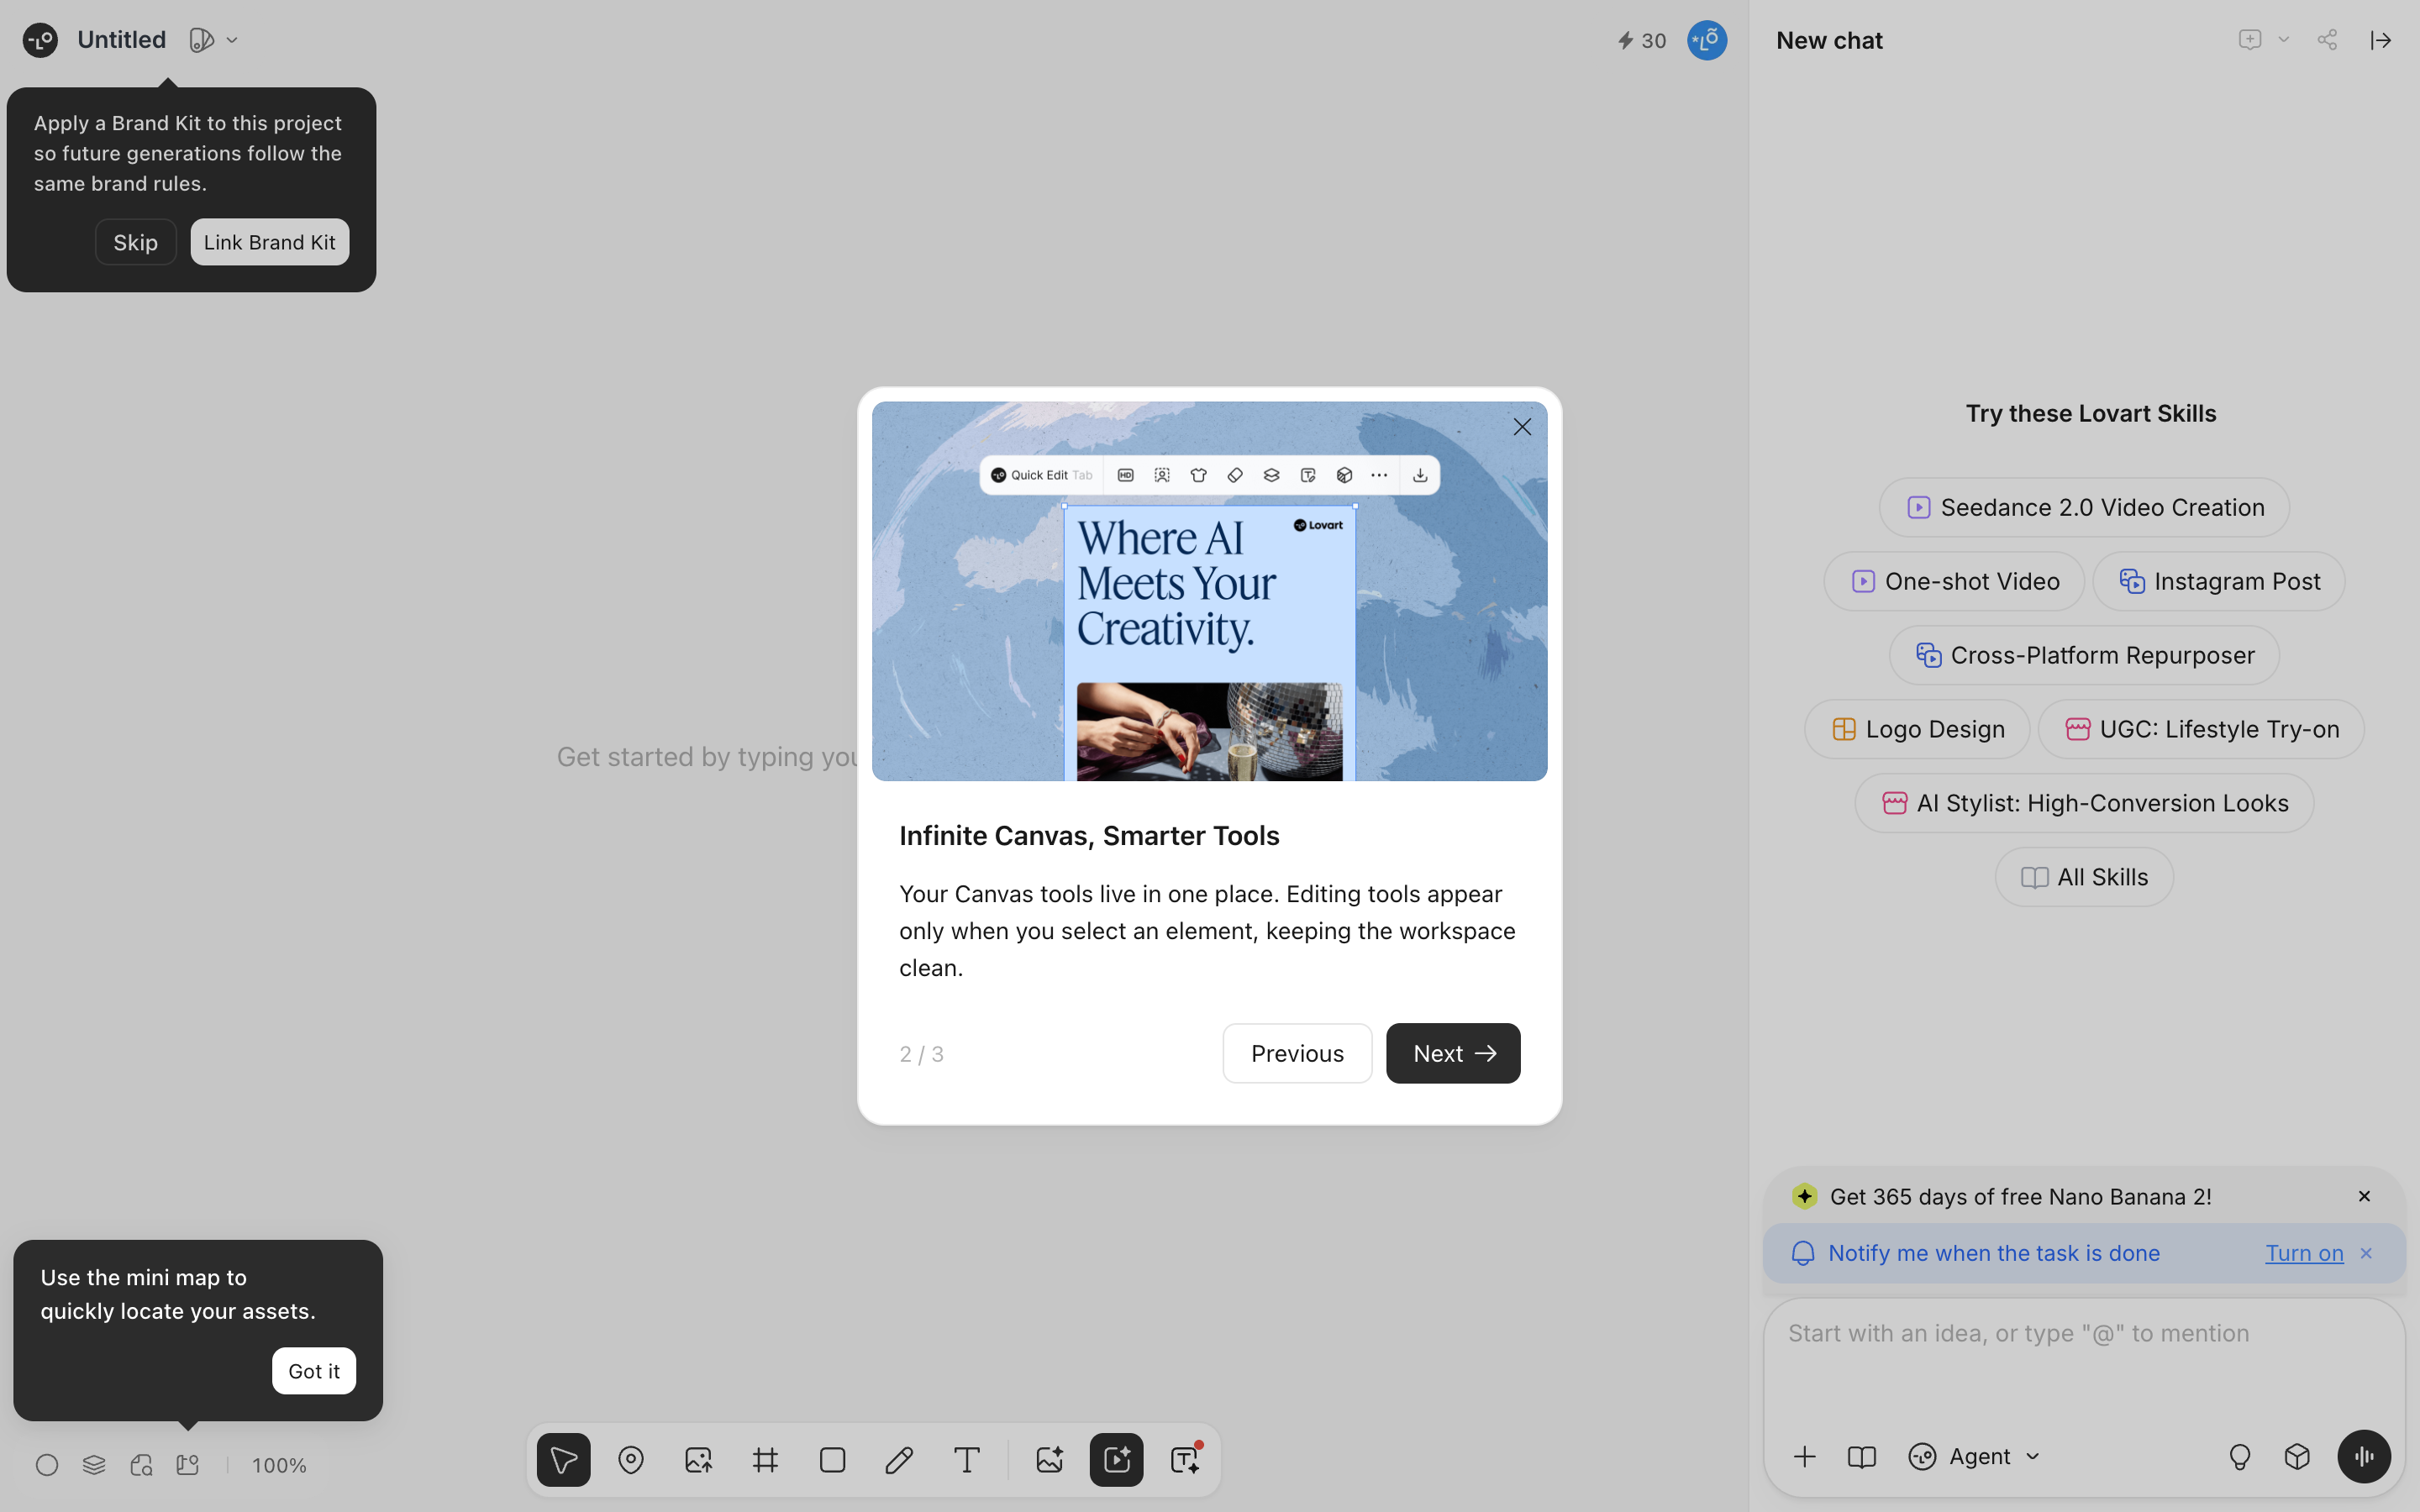Click the Lovart logo home icon
2420x1512 pixels.
(40, 40)
